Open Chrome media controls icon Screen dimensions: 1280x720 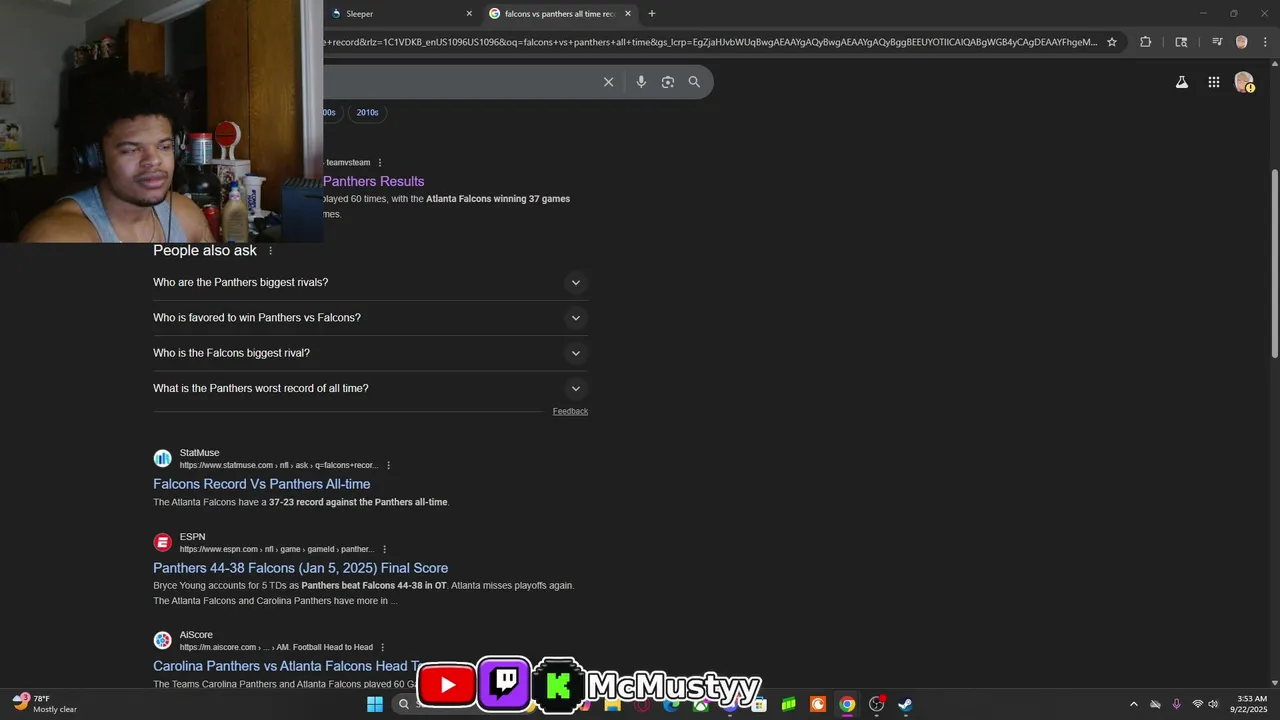(1217, 42)
